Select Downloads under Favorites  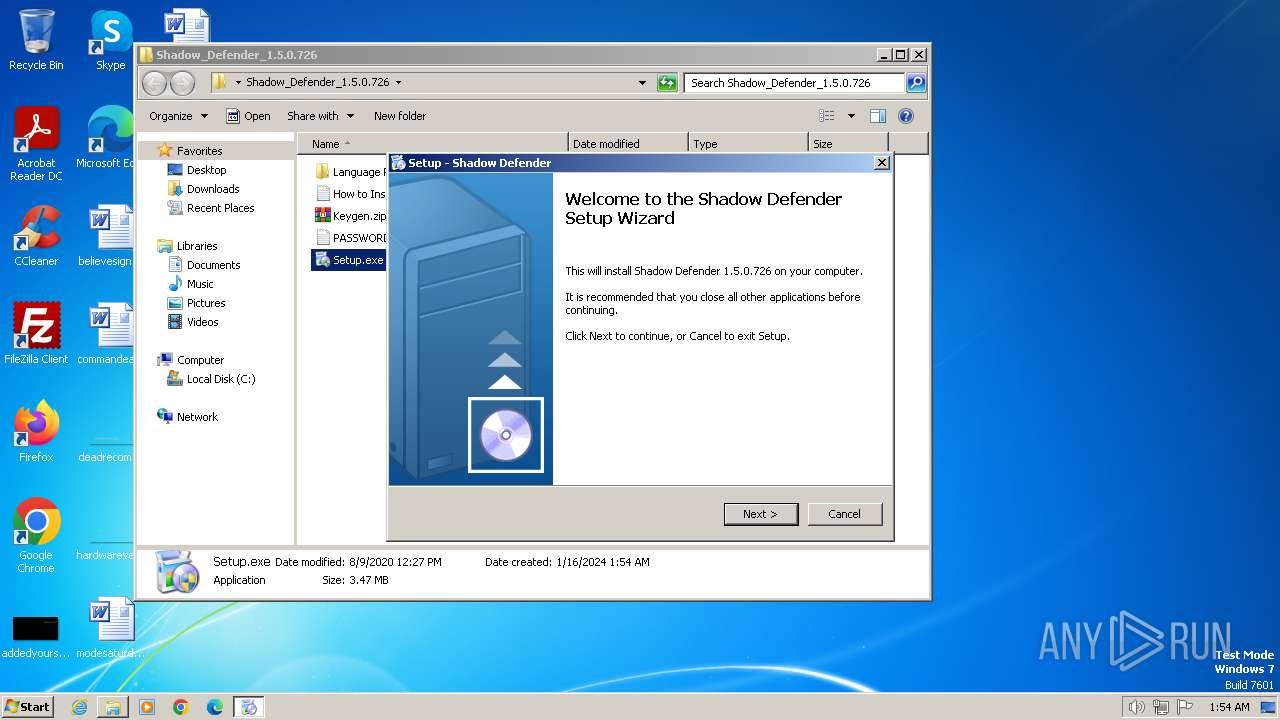pos(213,189)
